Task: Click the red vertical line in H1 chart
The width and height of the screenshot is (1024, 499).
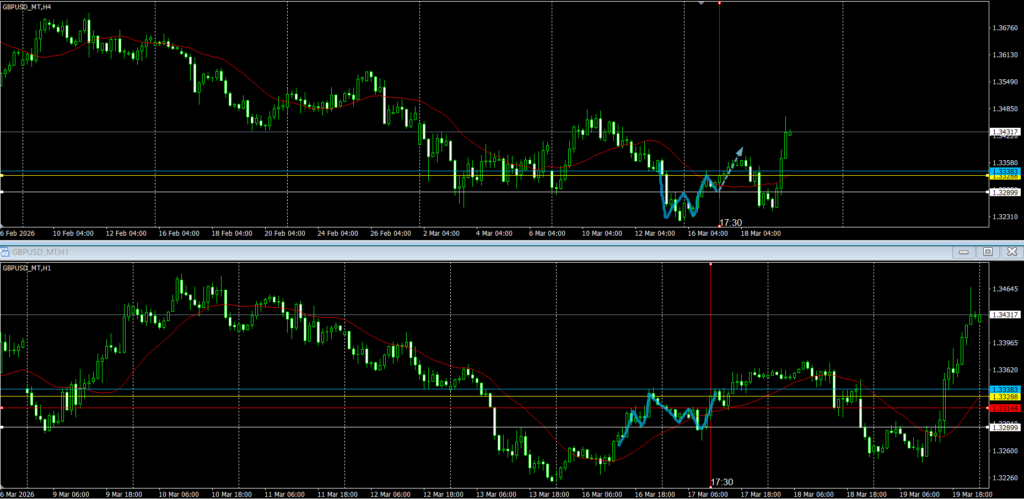Action: point(710,340)
